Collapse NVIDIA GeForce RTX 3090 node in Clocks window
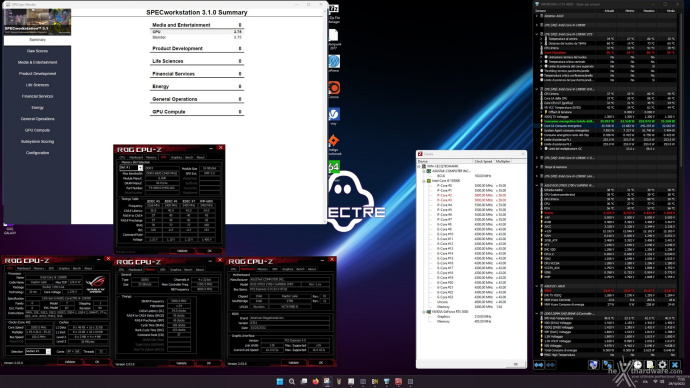This screenshot has height=388, width=690. click(x=424, y=312)
